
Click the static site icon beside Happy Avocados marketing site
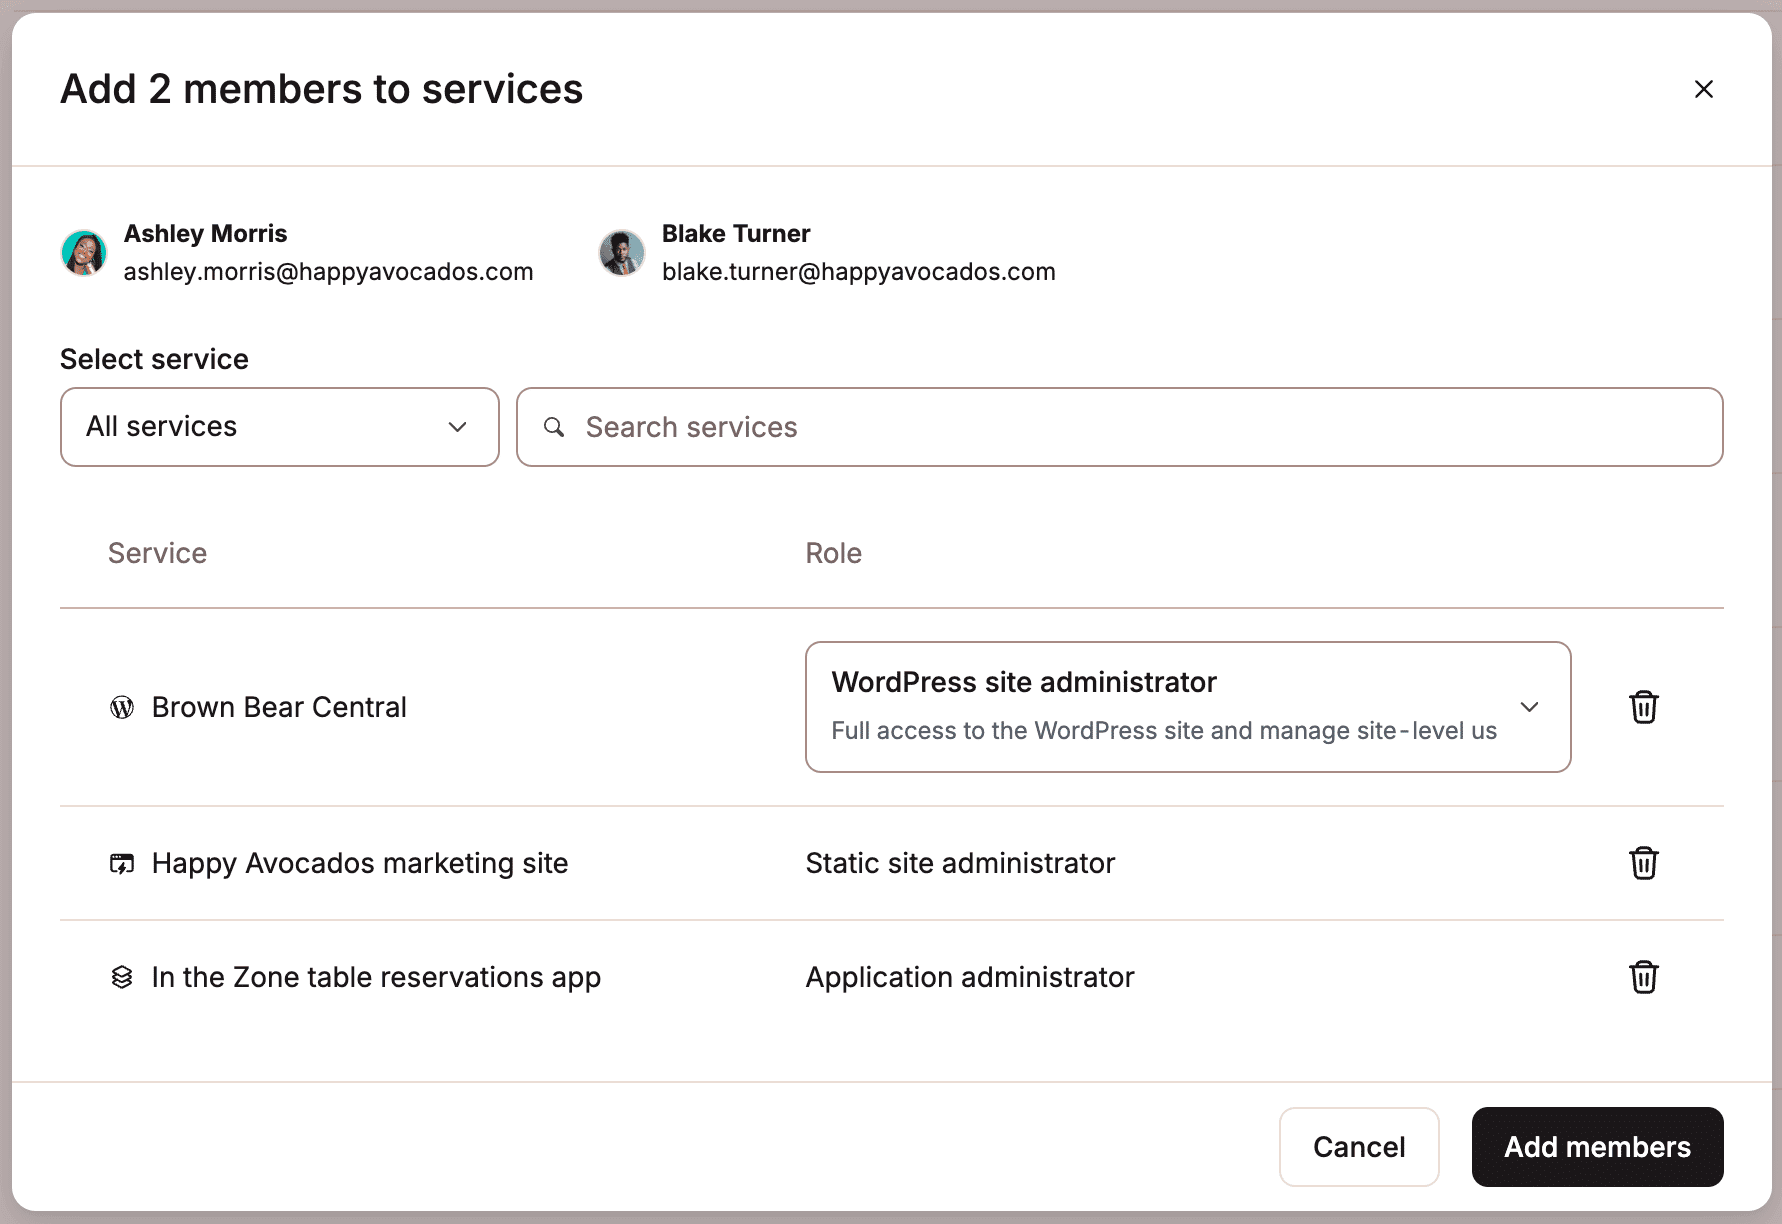[122, 863]
